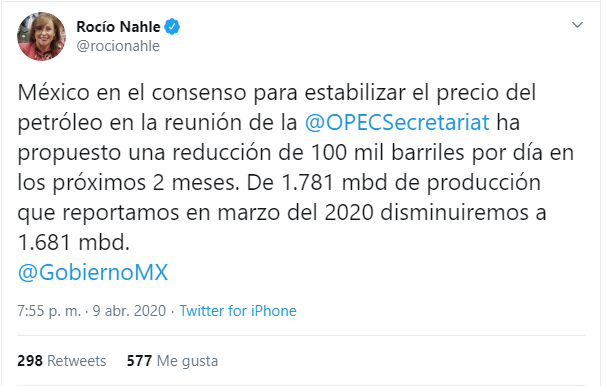Click the blue verified badge beside Rocío Nahle

172,27
